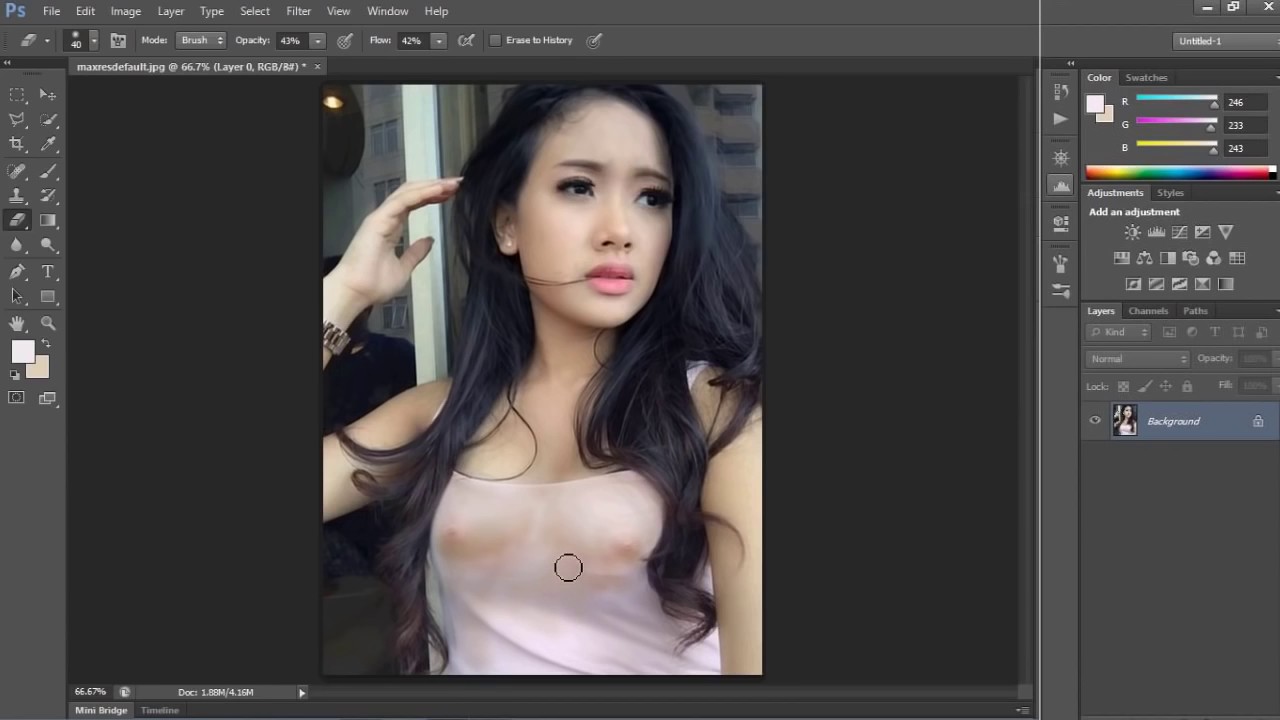Select the Horizontal Type tool

[47, 272]
